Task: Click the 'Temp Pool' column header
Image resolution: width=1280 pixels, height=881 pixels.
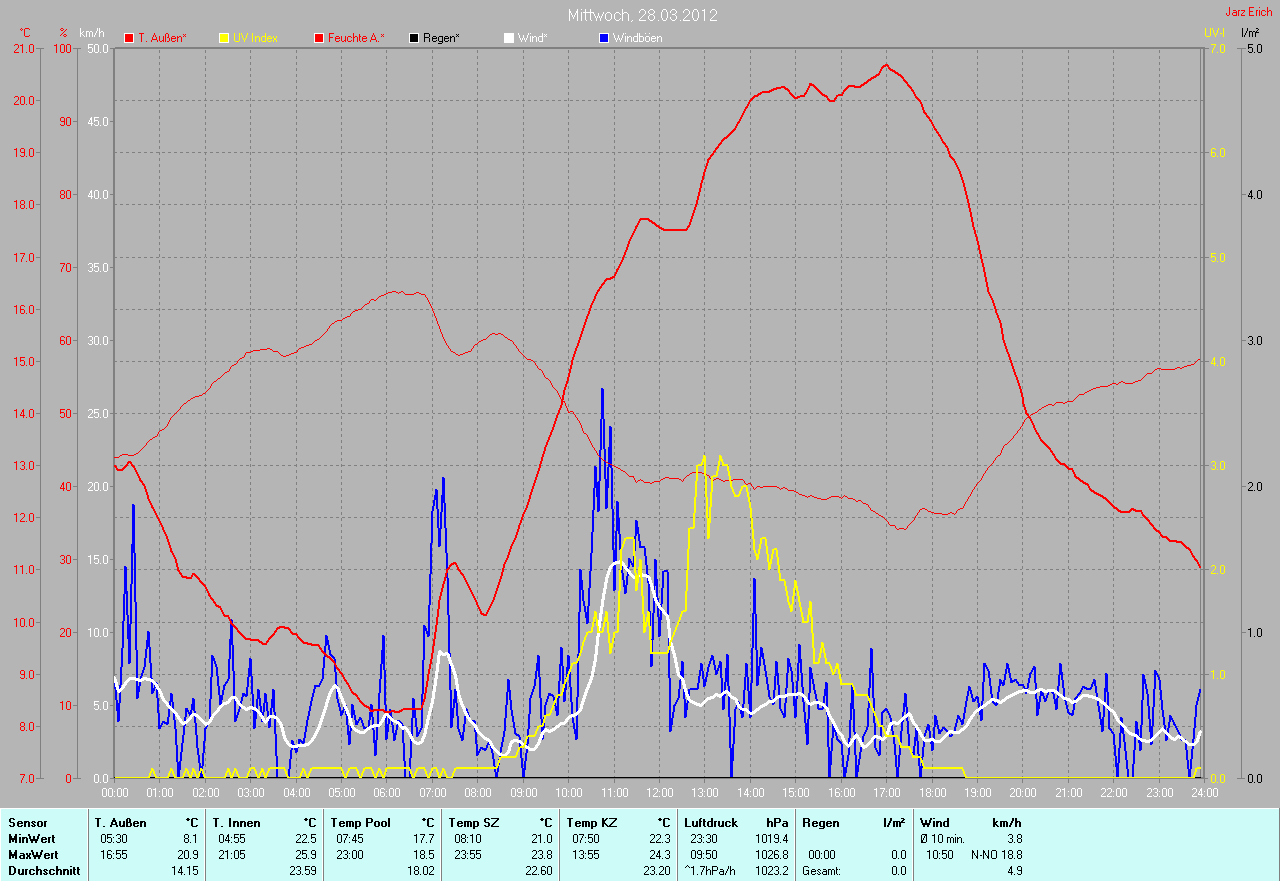Action: click(361, 823)
